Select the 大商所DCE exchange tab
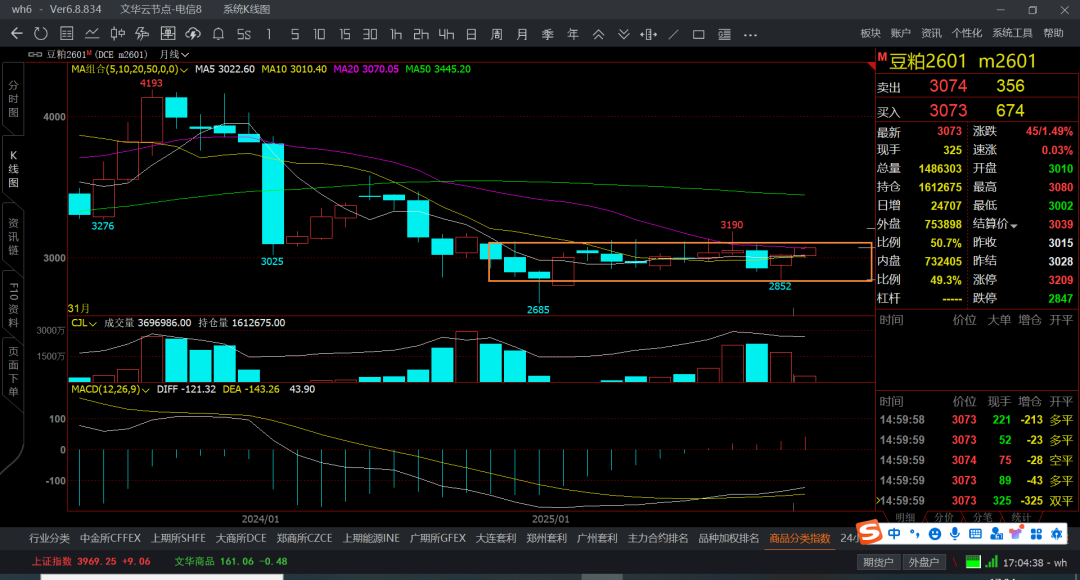This screenshot has height=580, width=1080. coord(241,538)
